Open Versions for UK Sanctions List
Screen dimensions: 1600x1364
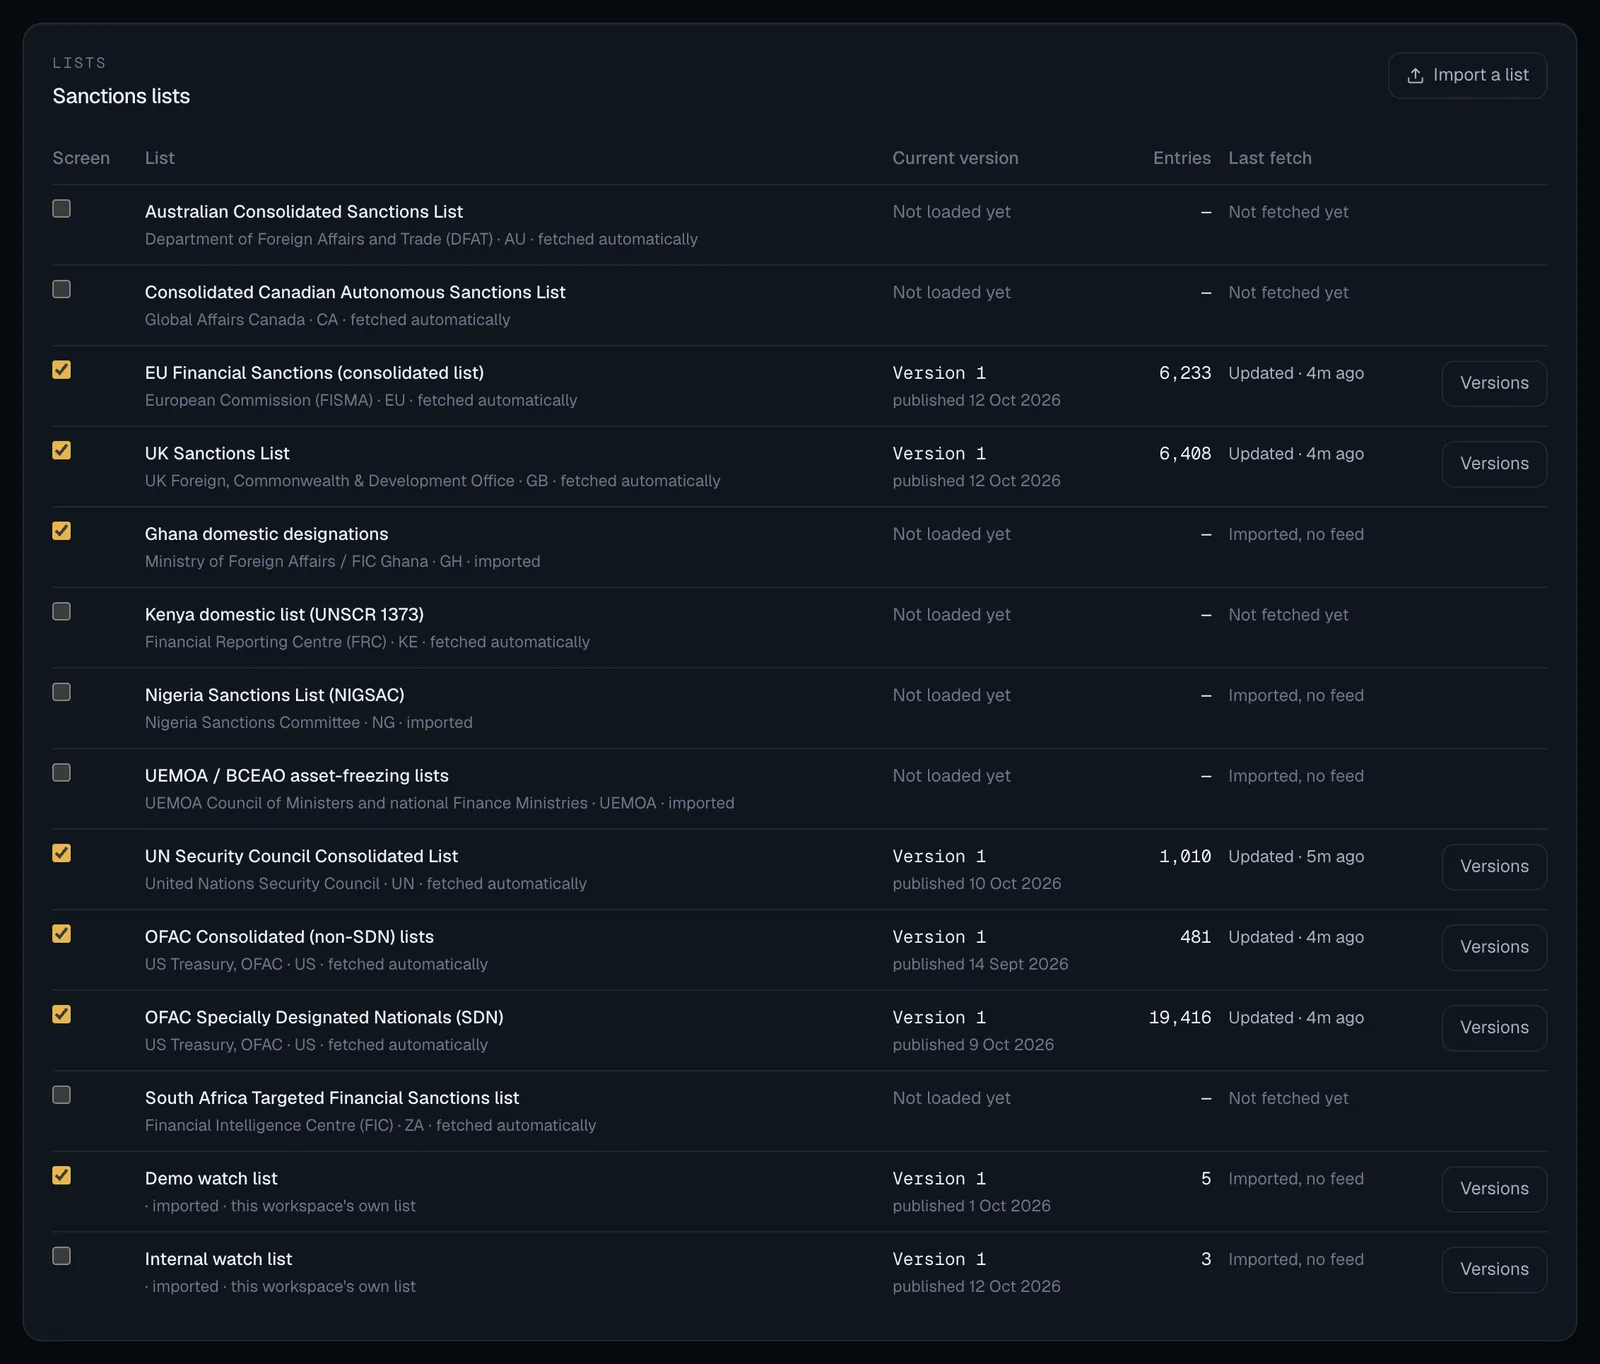point(1494,464)
